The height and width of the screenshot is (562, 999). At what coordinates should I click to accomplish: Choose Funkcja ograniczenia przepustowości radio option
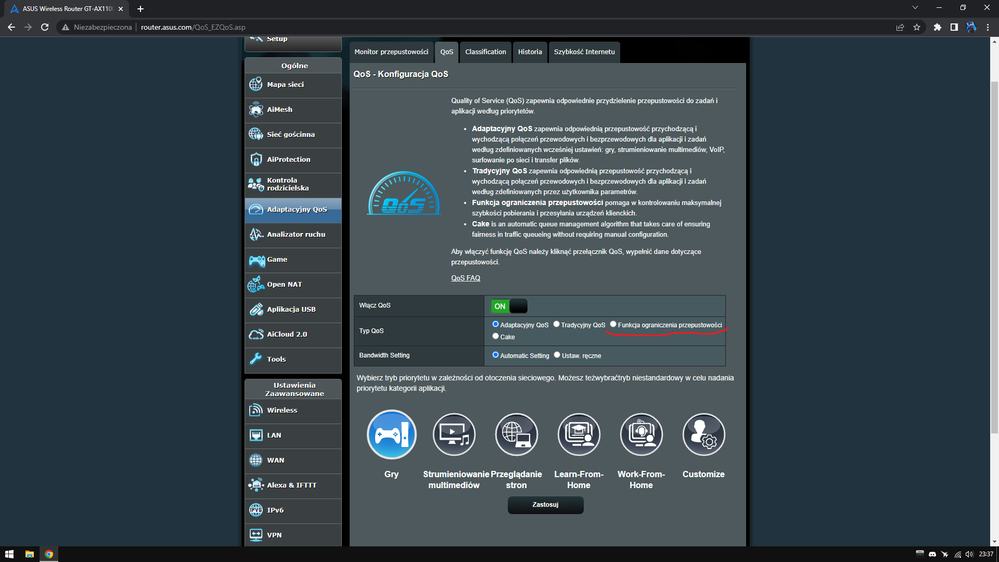point(614,325)
